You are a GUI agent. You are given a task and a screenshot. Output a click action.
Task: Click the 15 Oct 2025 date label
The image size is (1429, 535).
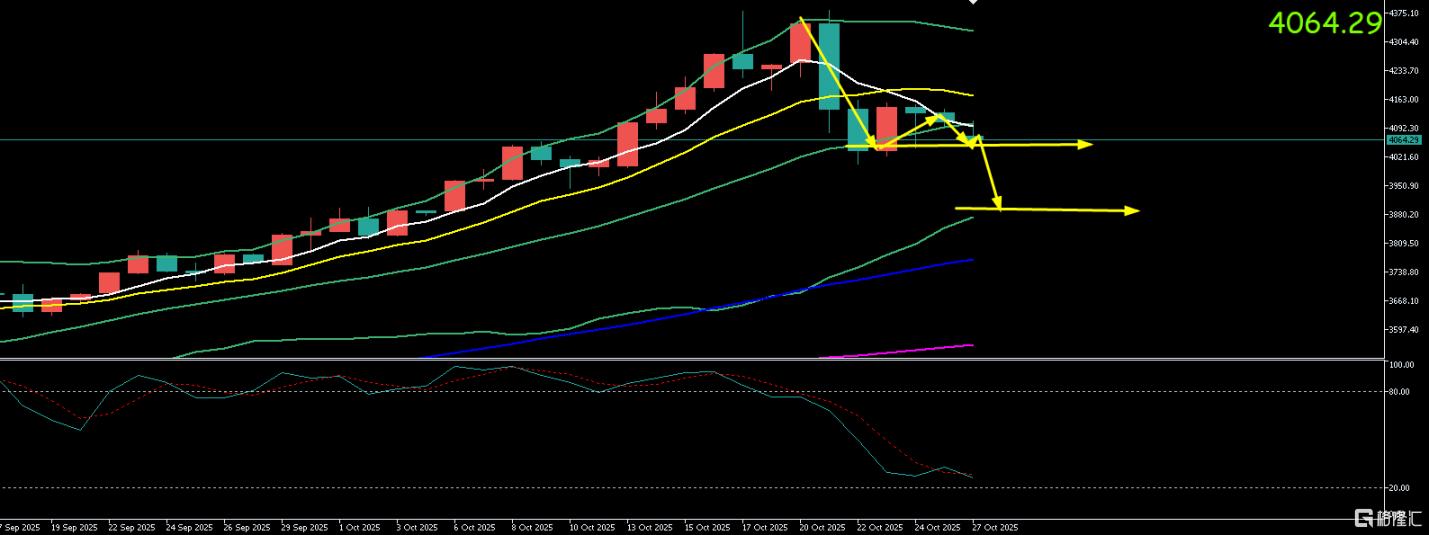pyautogui.click(x=705, y=527)
